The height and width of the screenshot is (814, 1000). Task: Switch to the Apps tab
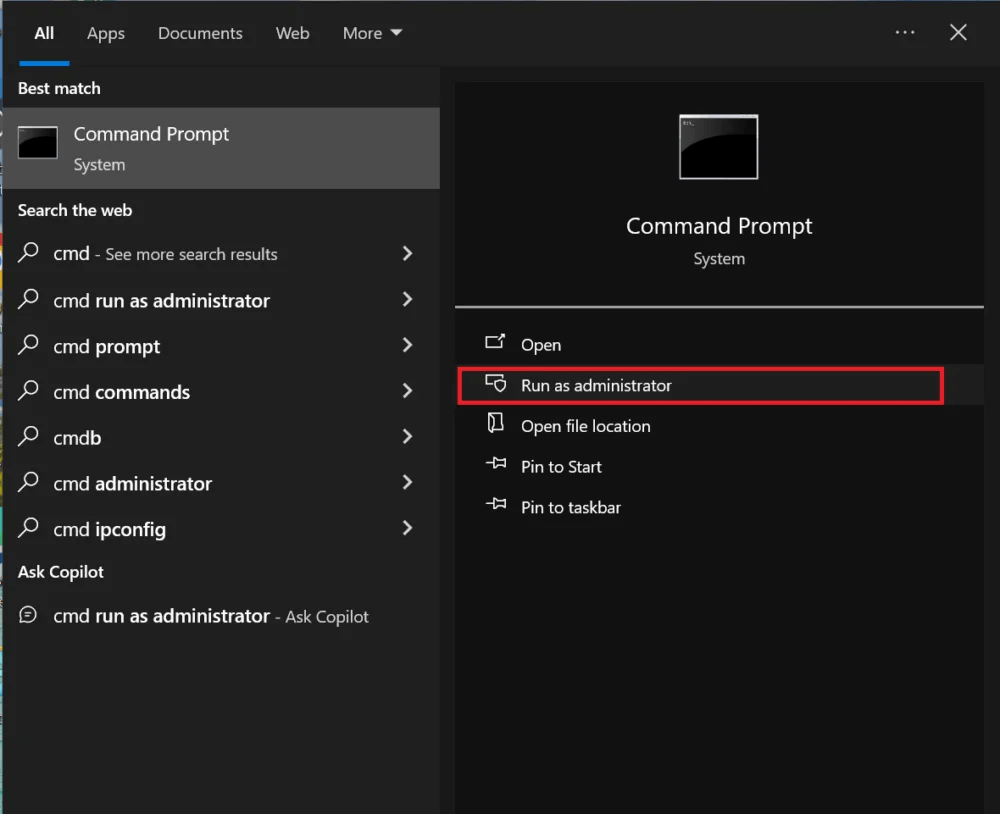click(x=105, y=33)
